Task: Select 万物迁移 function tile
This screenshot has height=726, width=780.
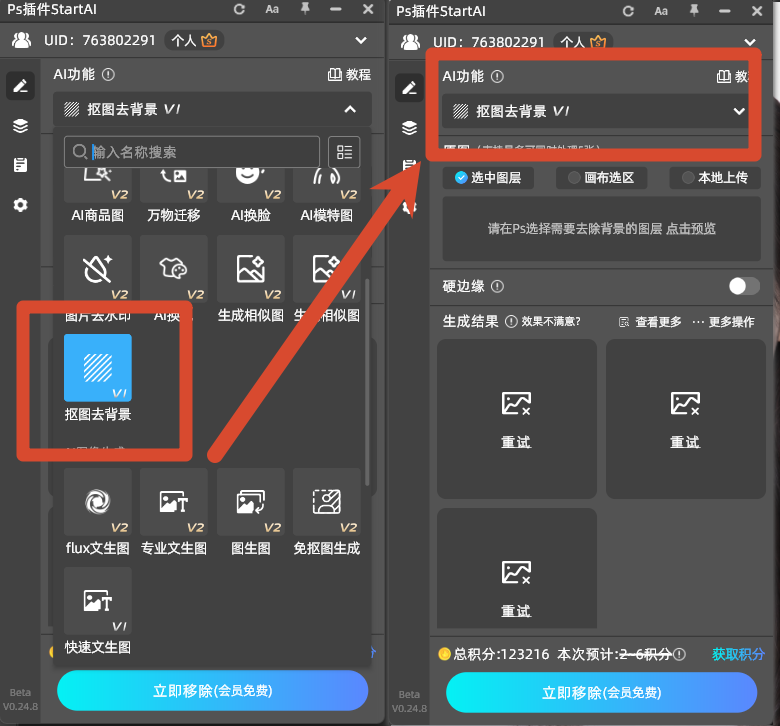Action: point(174,195)
